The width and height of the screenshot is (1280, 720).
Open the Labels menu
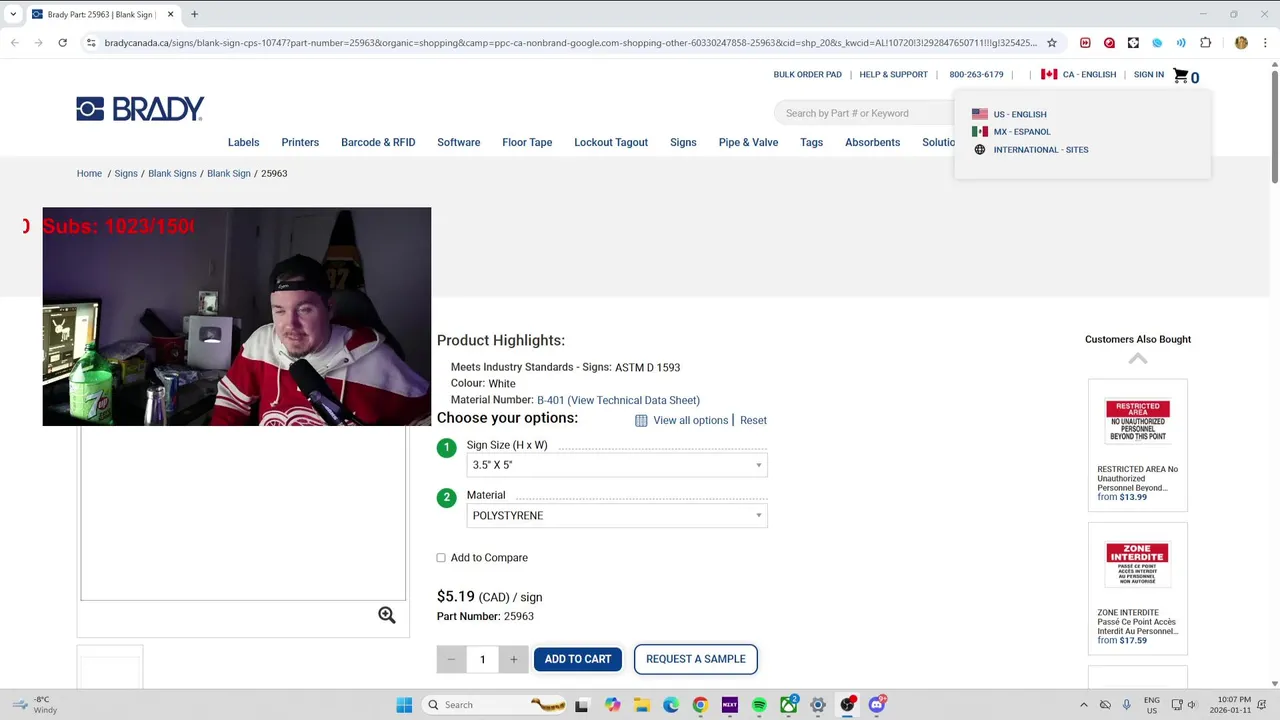(243, 142)
